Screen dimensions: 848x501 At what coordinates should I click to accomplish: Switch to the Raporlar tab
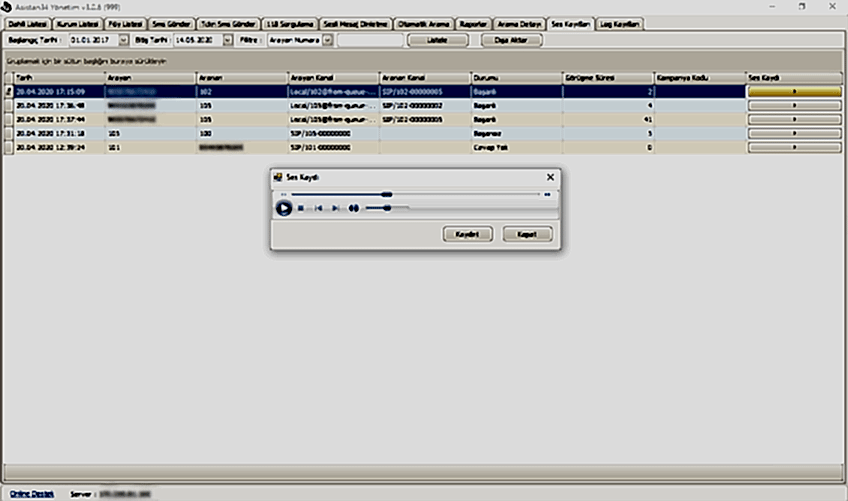(x=473, y=24)
